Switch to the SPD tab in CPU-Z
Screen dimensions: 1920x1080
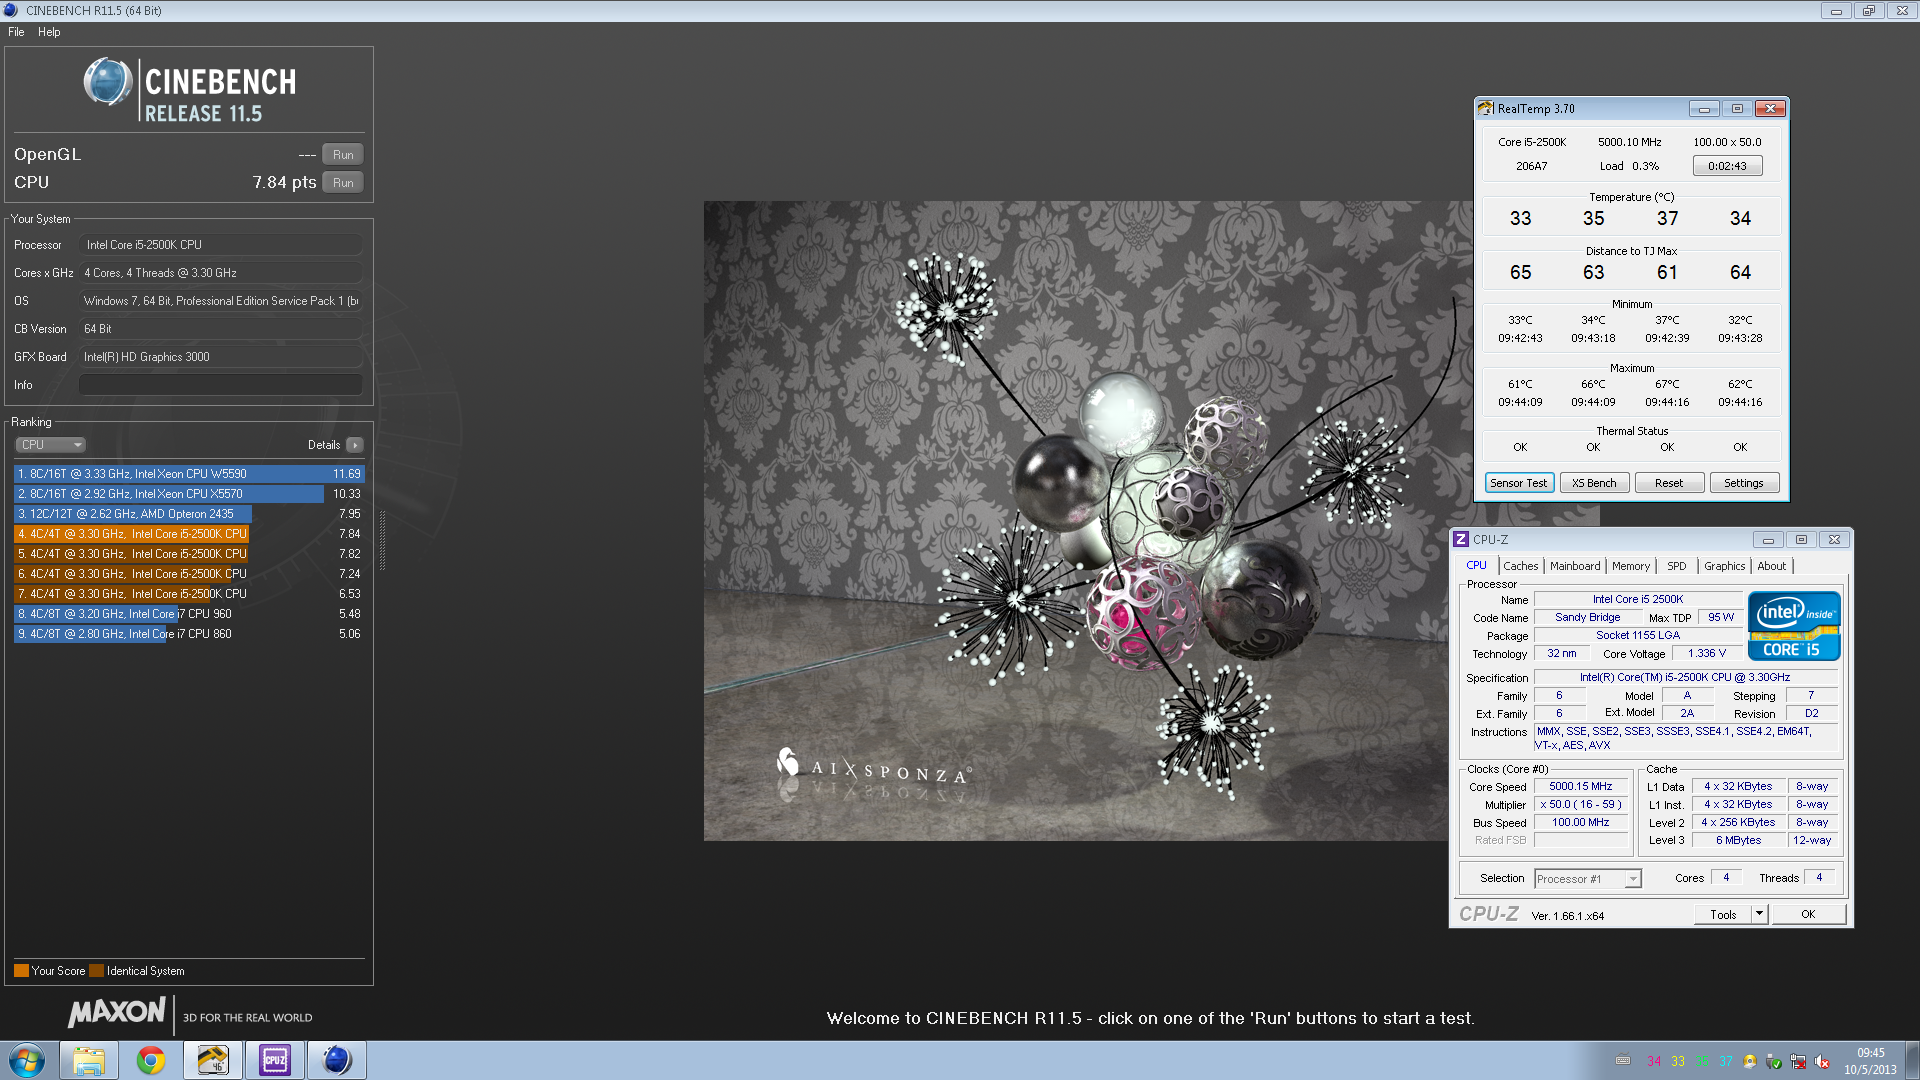tap(1677, 566)
